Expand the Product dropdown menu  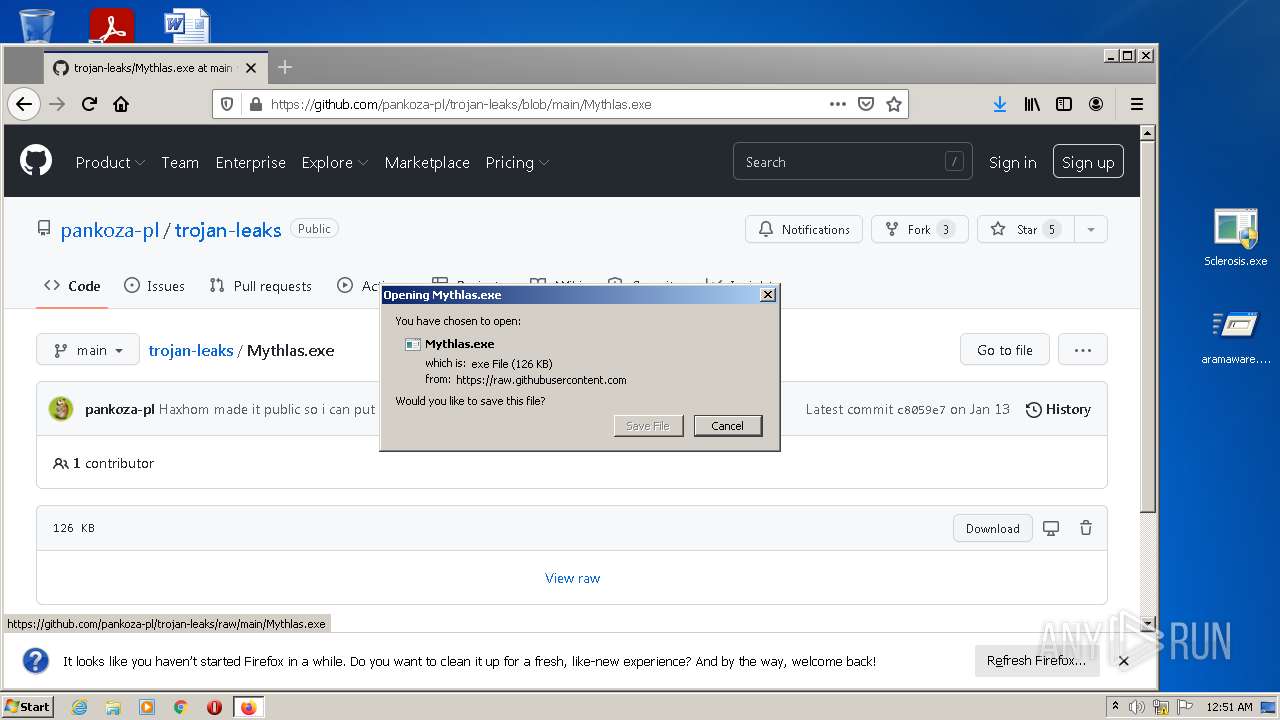[110, 162]
